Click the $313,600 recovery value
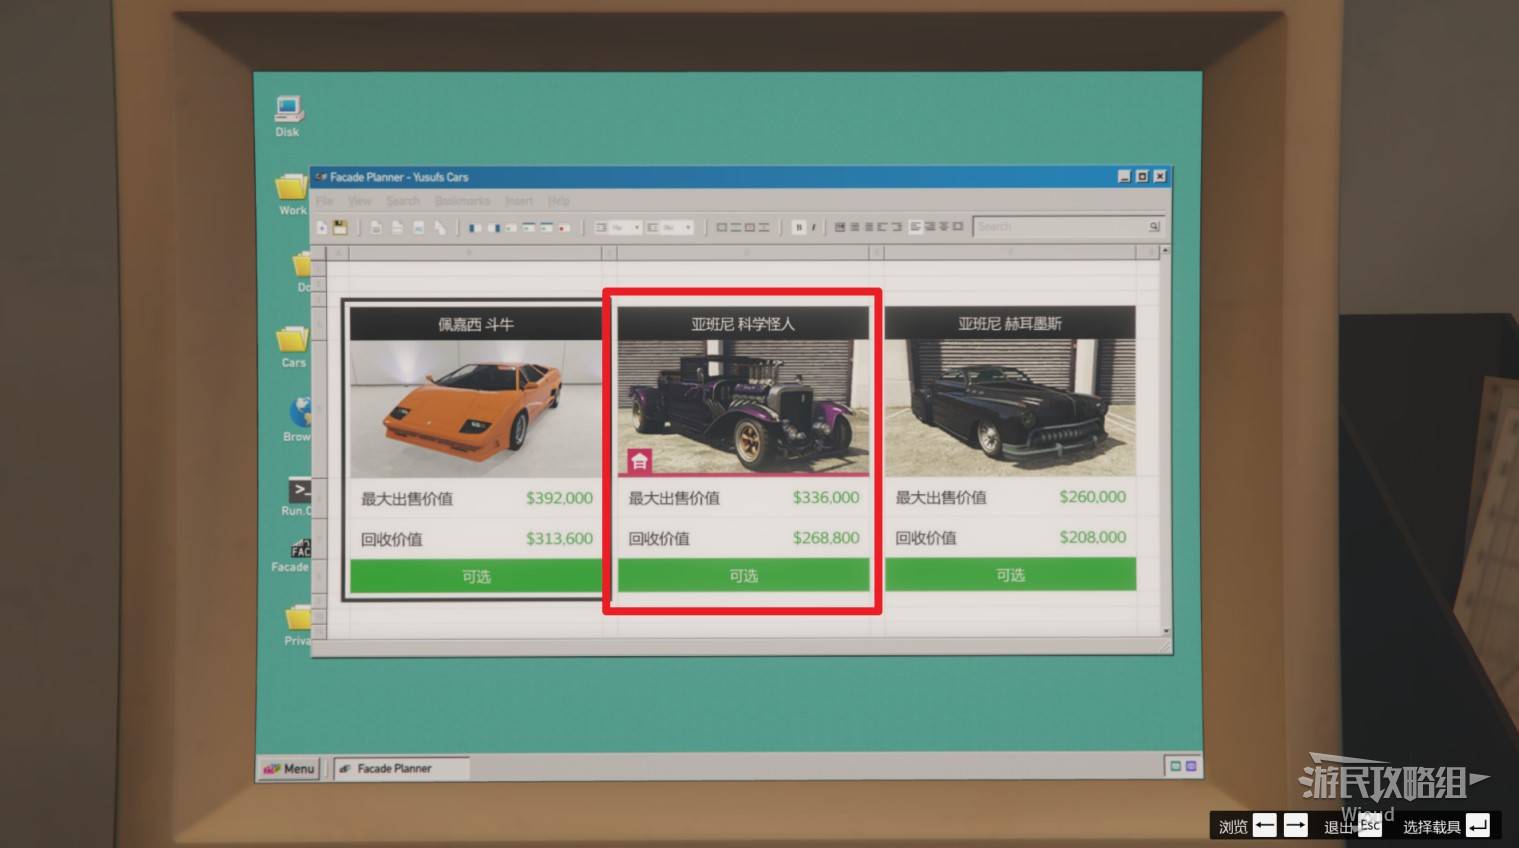 click(559, 539)
